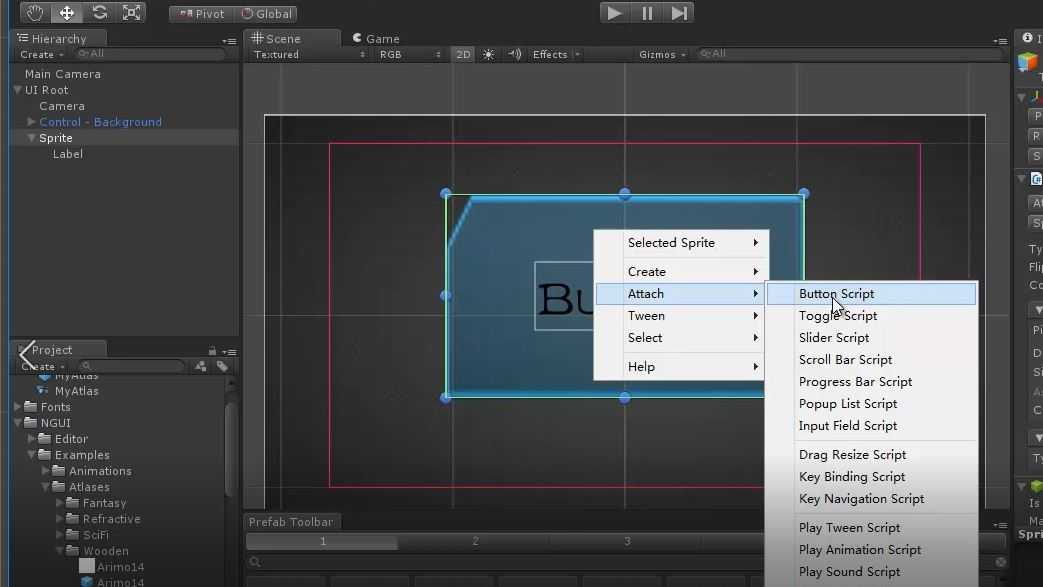This screenshot has width=1043, height=587.
Task: Open the Tween submenu
Action: click(x=681, y=315)
